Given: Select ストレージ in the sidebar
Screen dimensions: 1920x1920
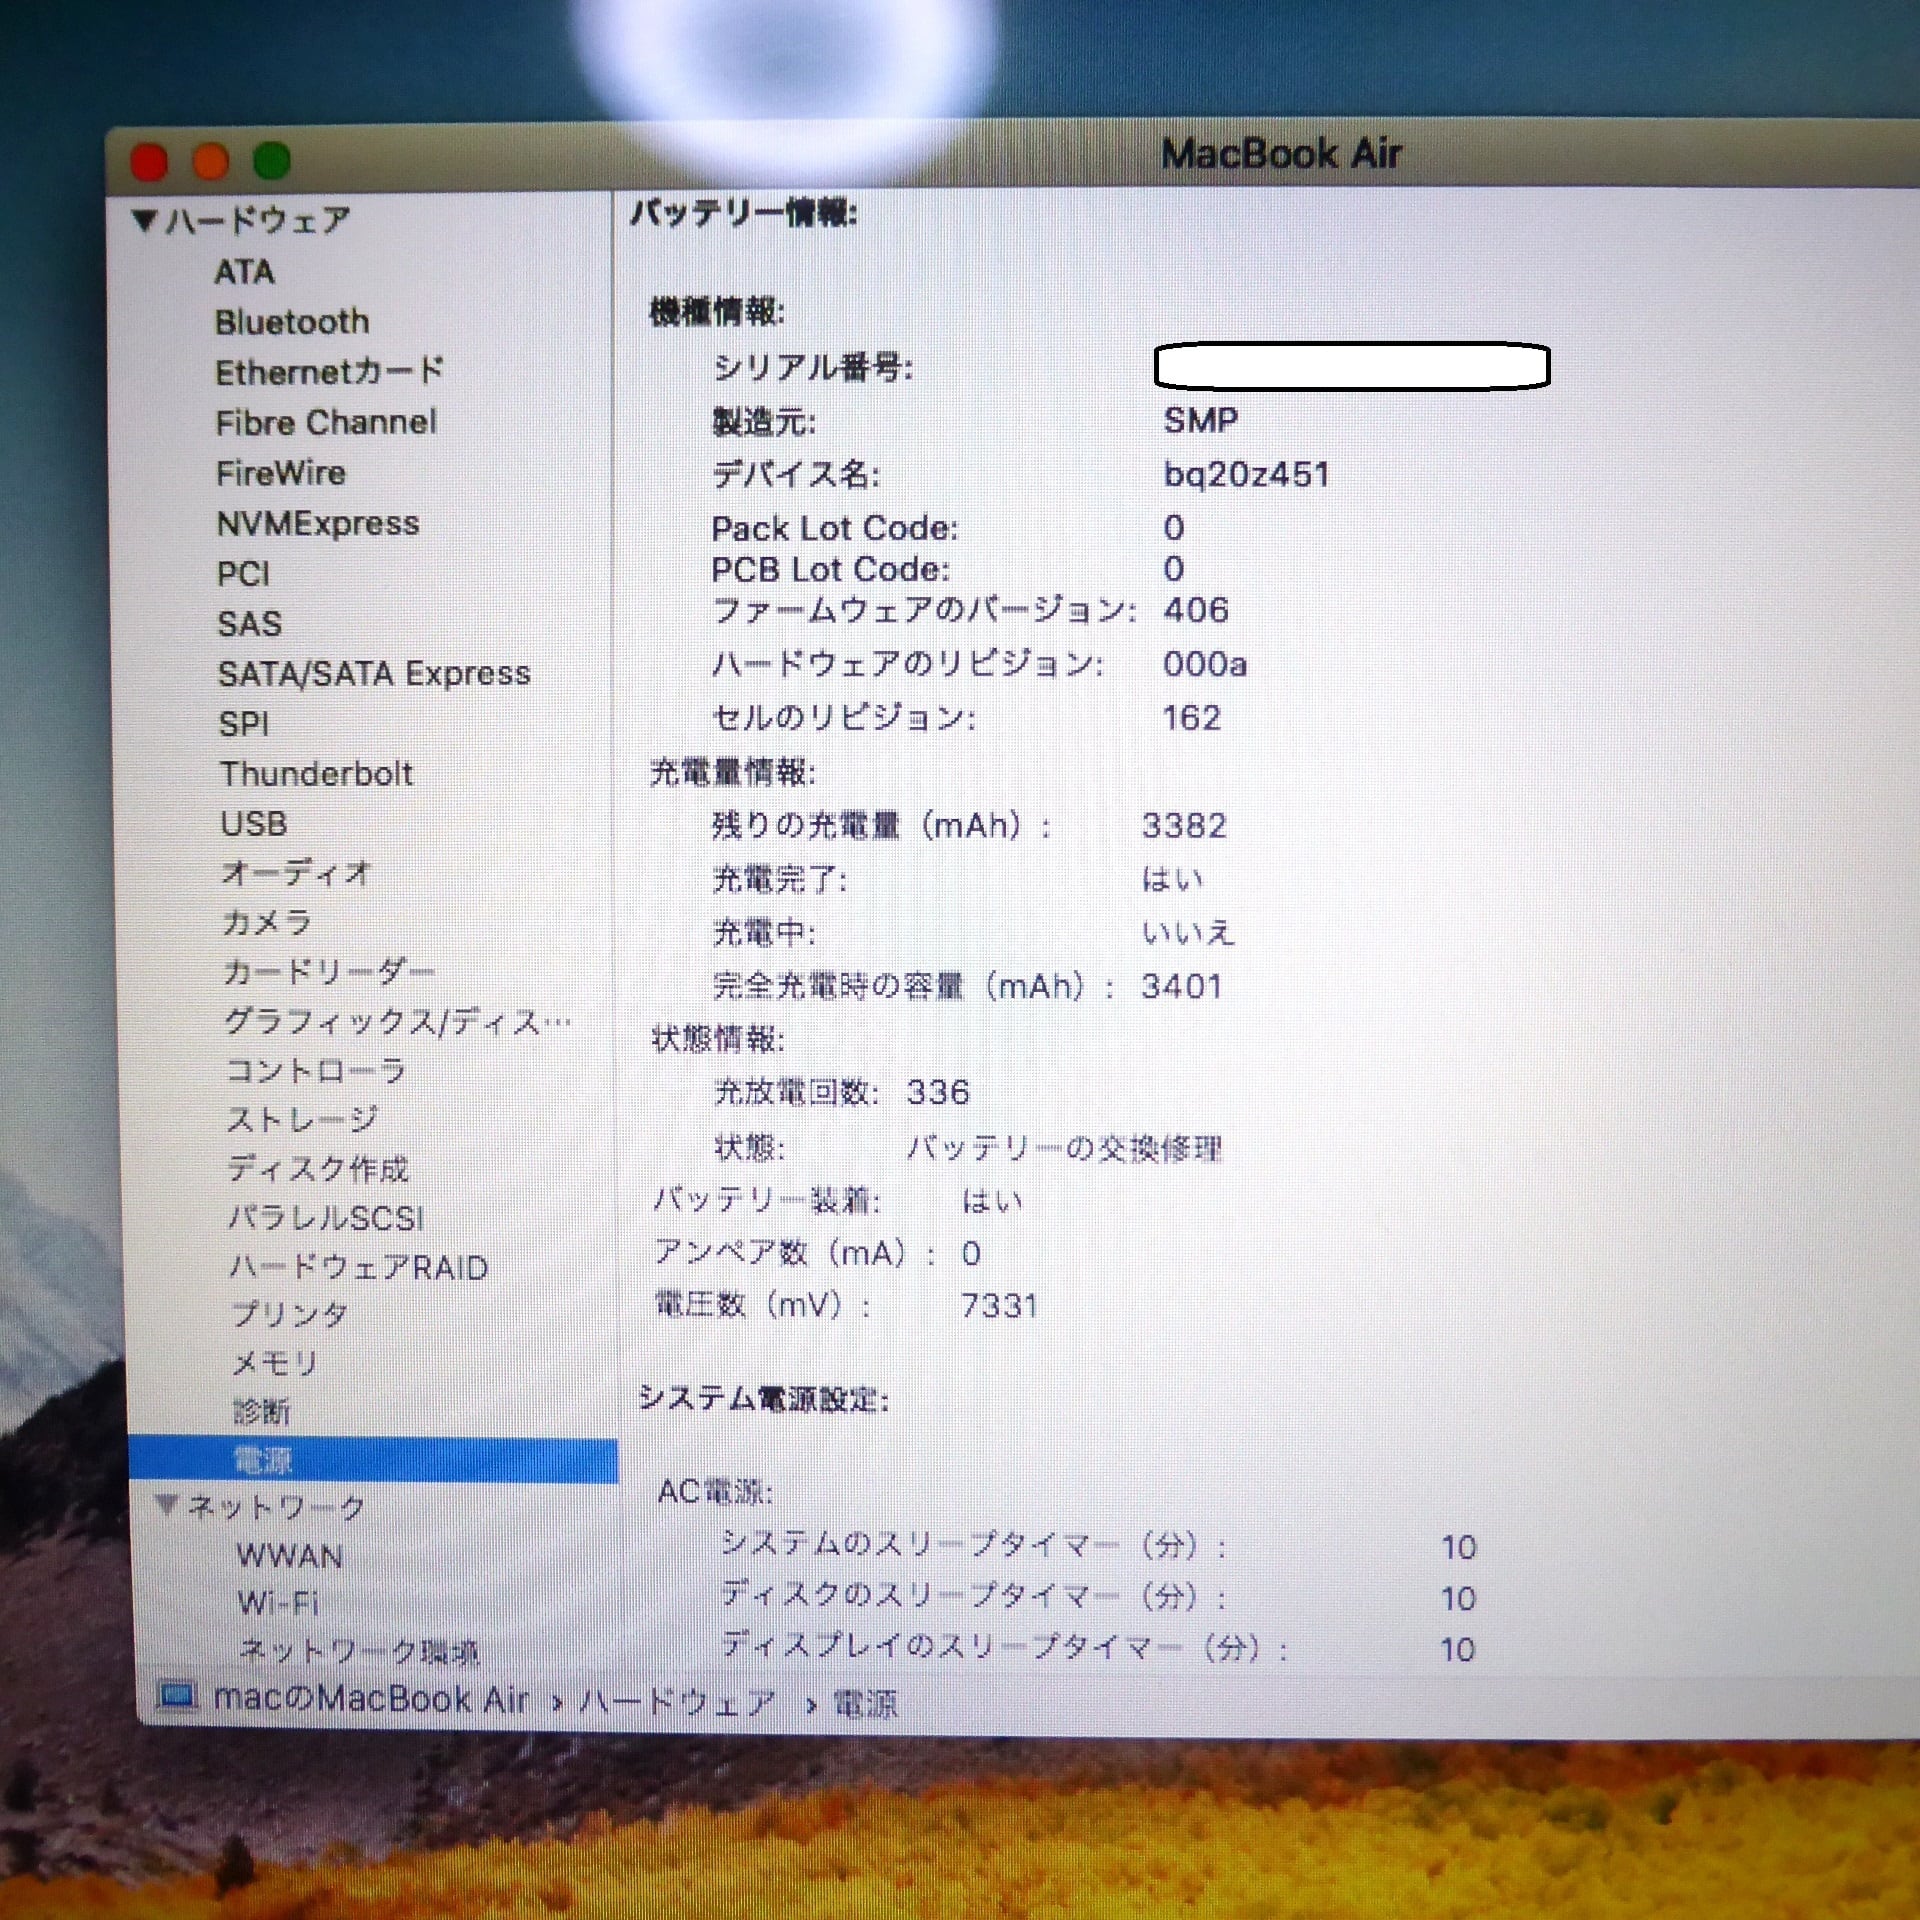Looking at the screenshot, I should 301,1119.
